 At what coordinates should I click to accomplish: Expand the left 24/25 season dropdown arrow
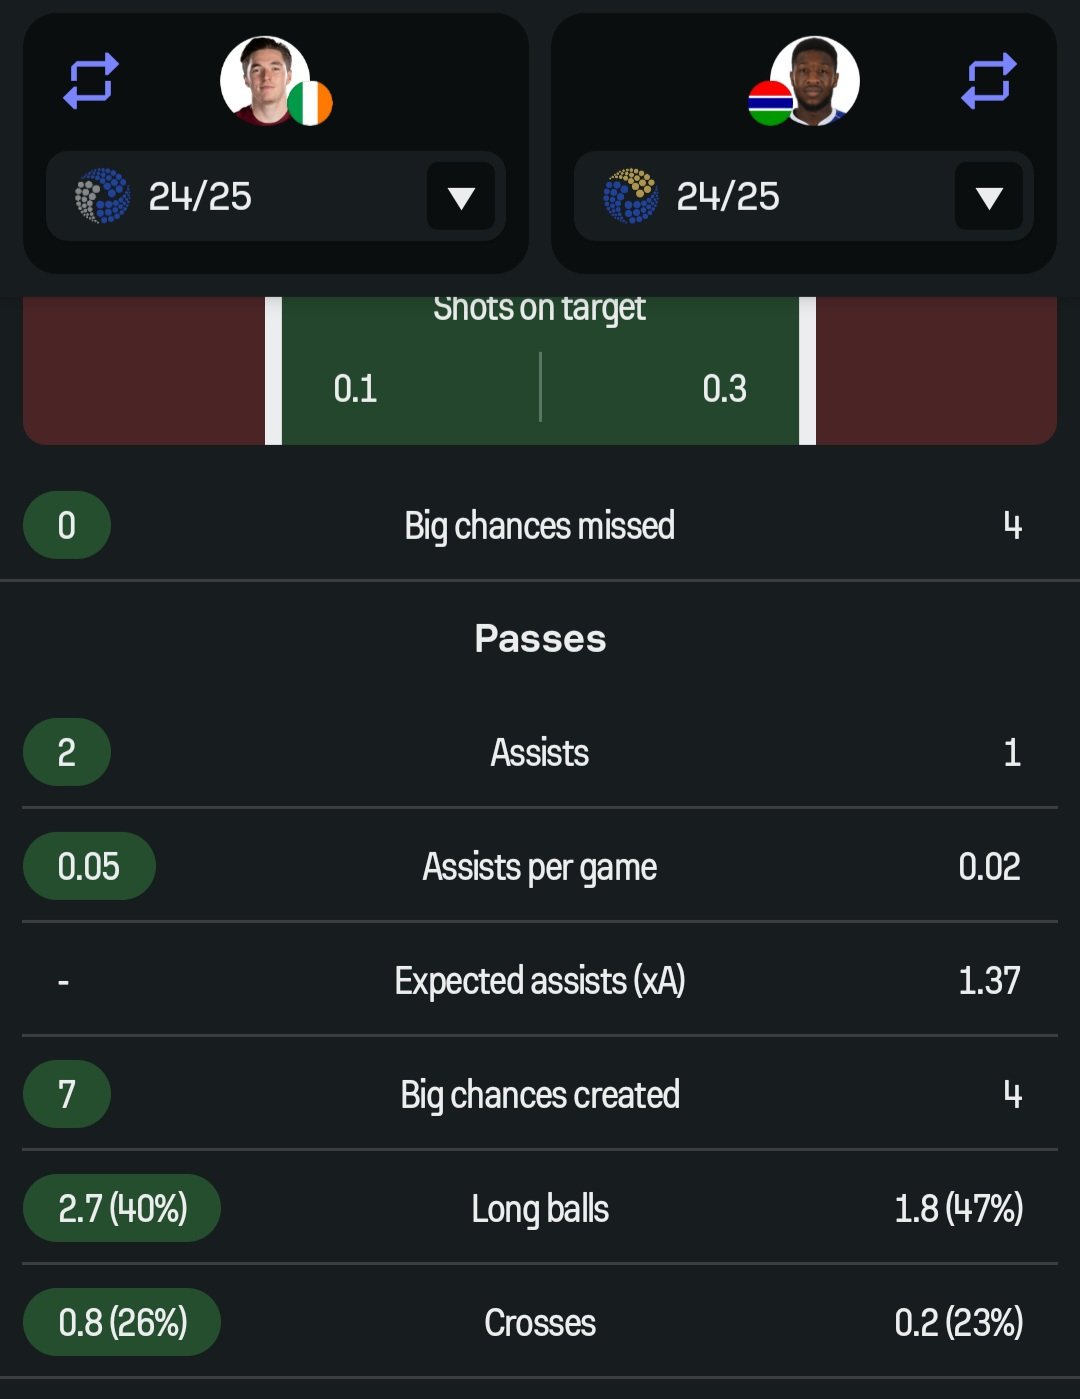click(461, 197)
